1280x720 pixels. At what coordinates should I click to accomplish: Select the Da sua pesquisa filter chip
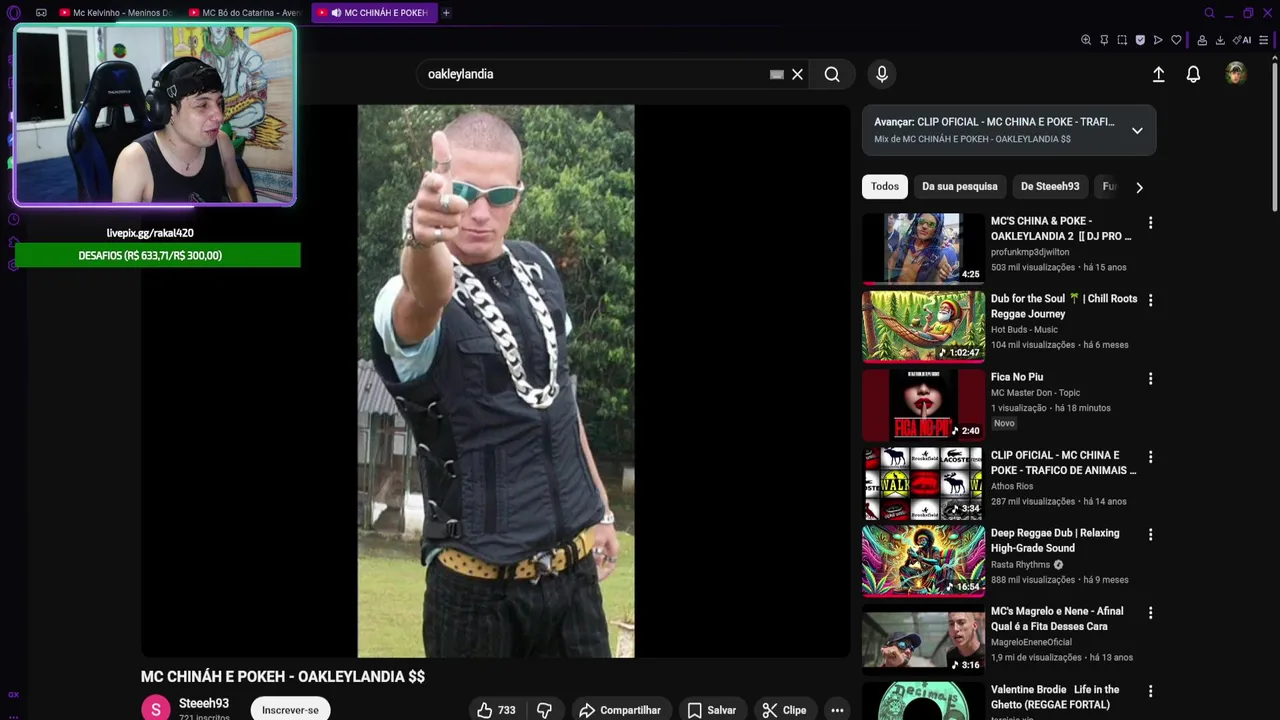click(x=959, y=186)
